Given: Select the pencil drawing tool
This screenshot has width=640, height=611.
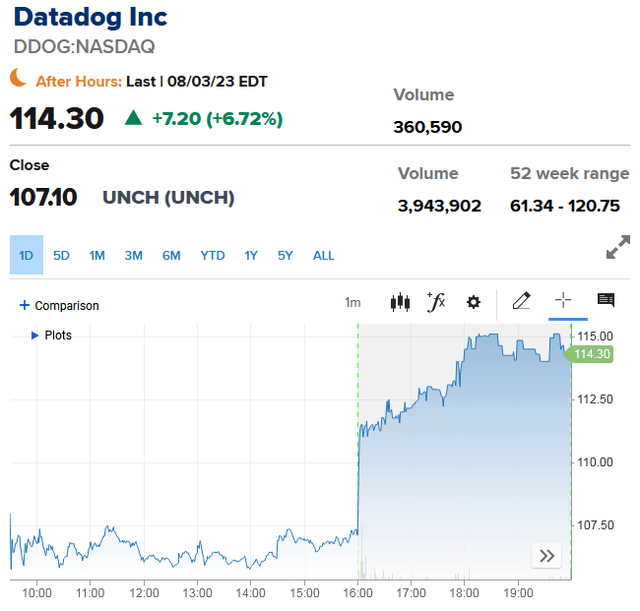Looking at the screenshot, I should pyautogui.click(x=521, y=301).
